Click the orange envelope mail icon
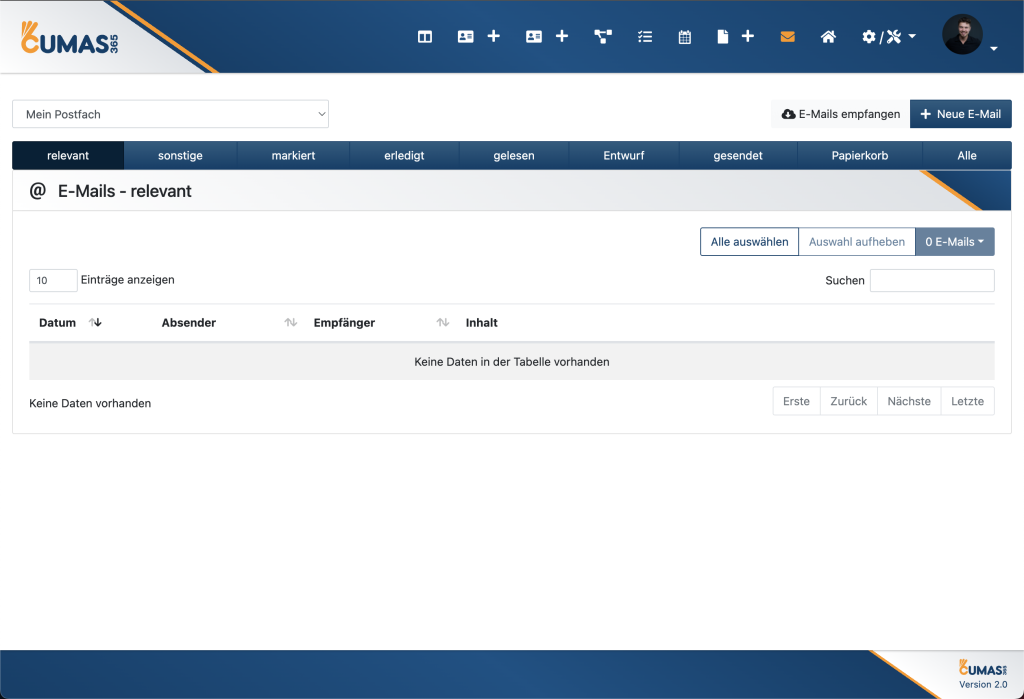Image resolution: width=1024 pixels, height=699 pixels. [788, 37]
